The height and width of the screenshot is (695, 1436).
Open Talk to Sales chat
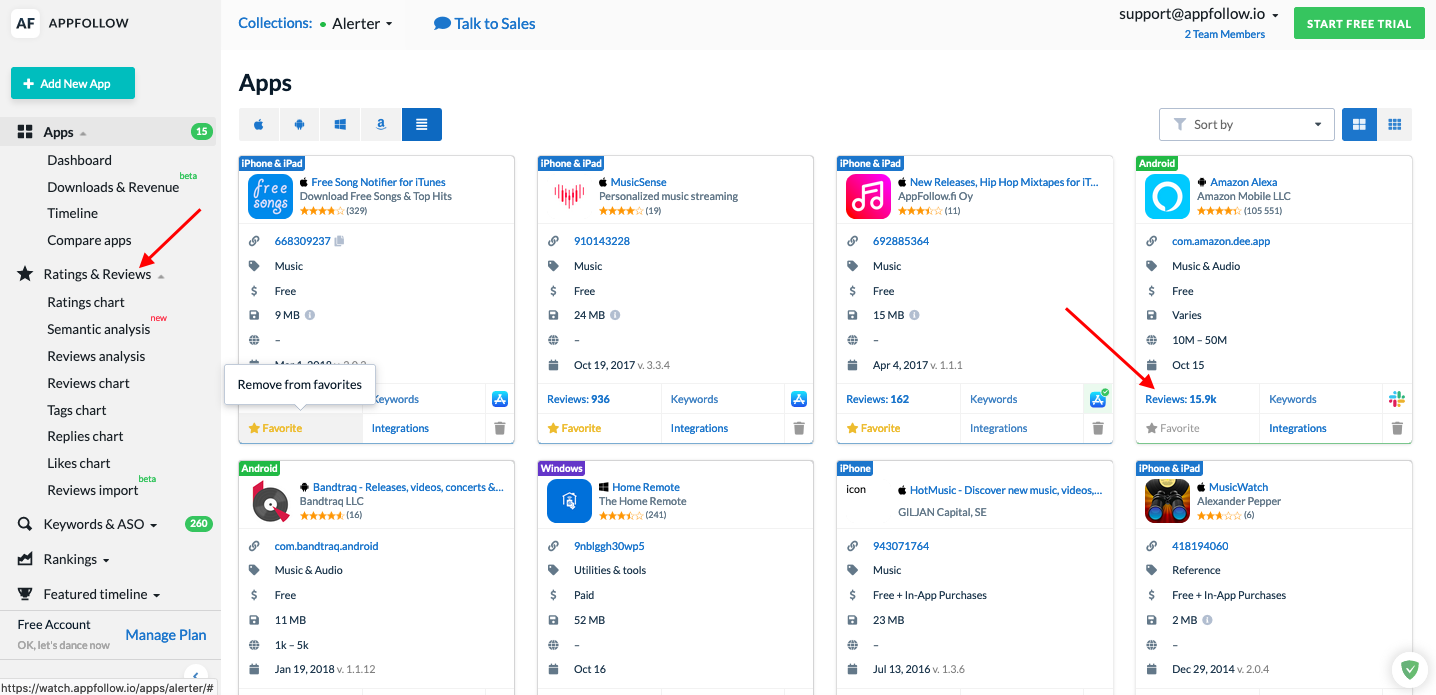click(485, 23)
